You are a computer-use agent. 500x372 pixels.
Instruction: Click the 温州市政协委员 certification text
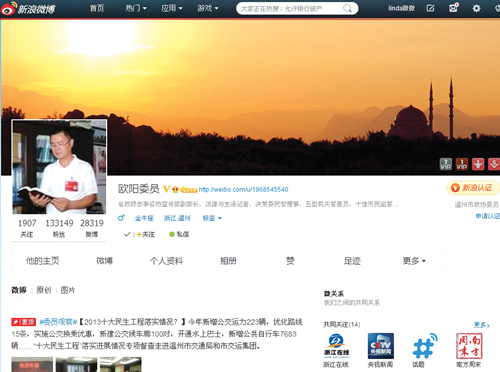477,204
